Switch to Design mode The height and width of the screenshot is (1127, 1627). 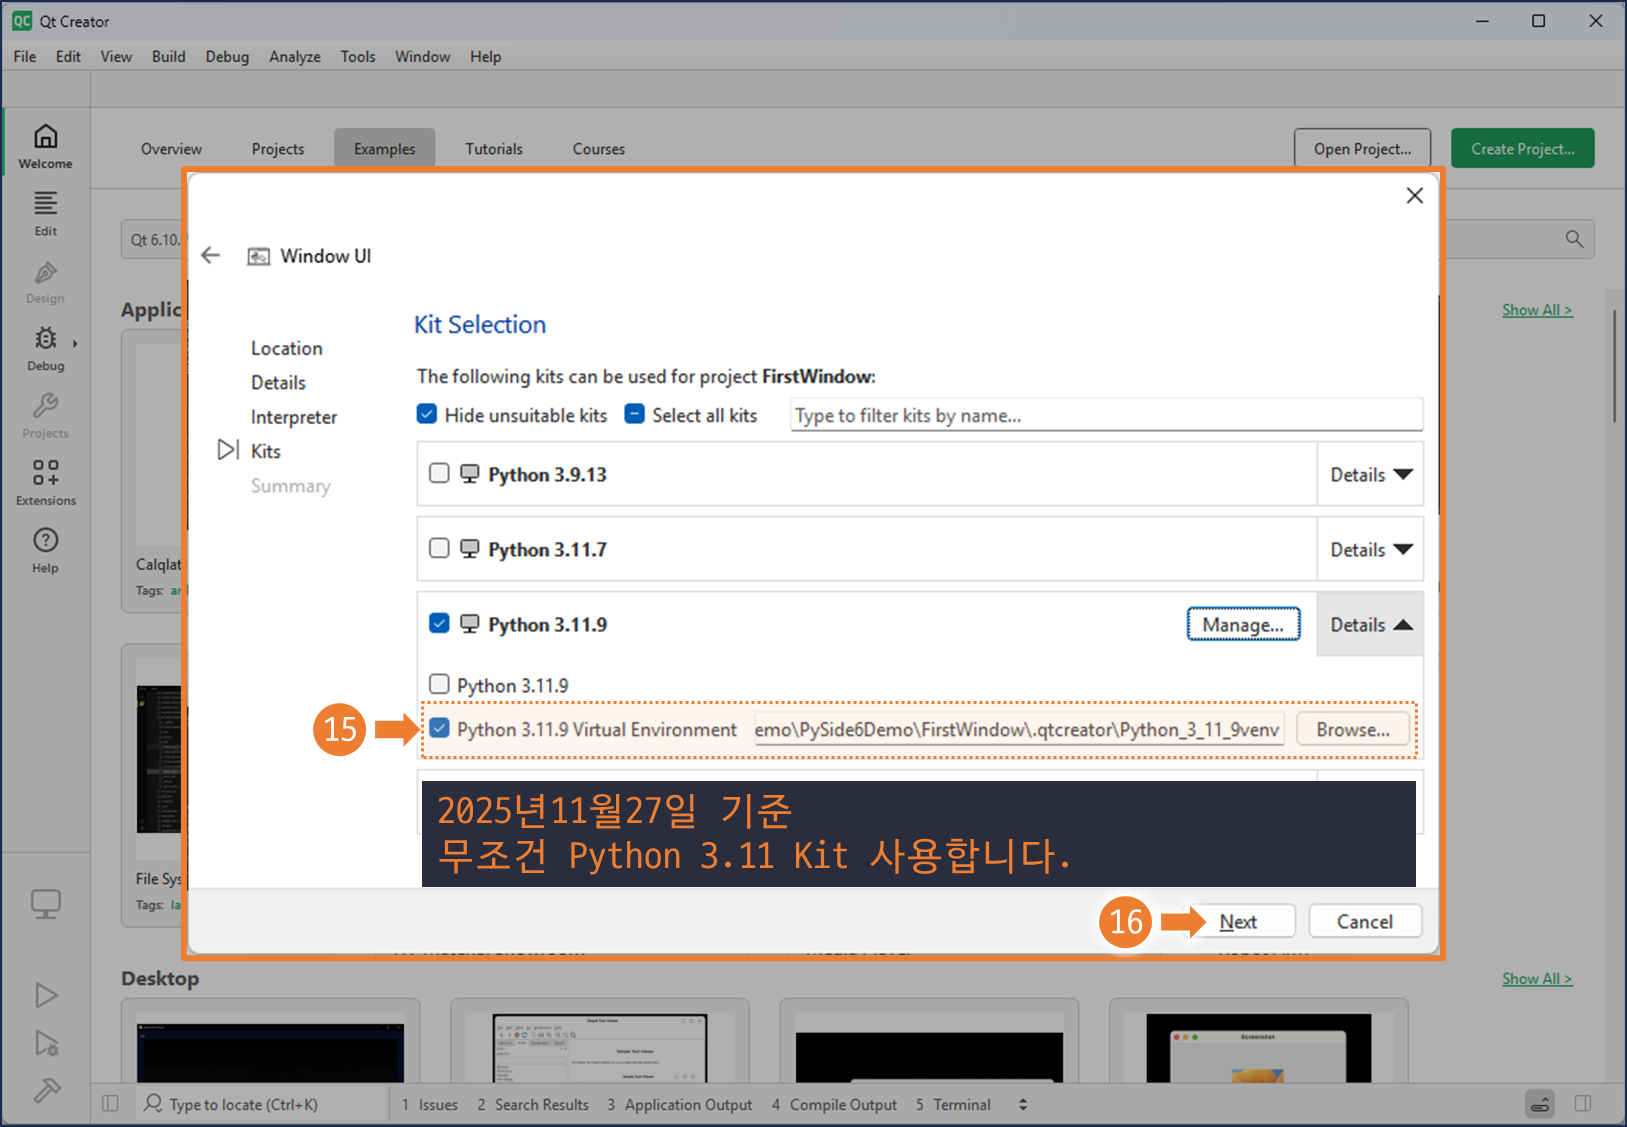coord(45,281)
